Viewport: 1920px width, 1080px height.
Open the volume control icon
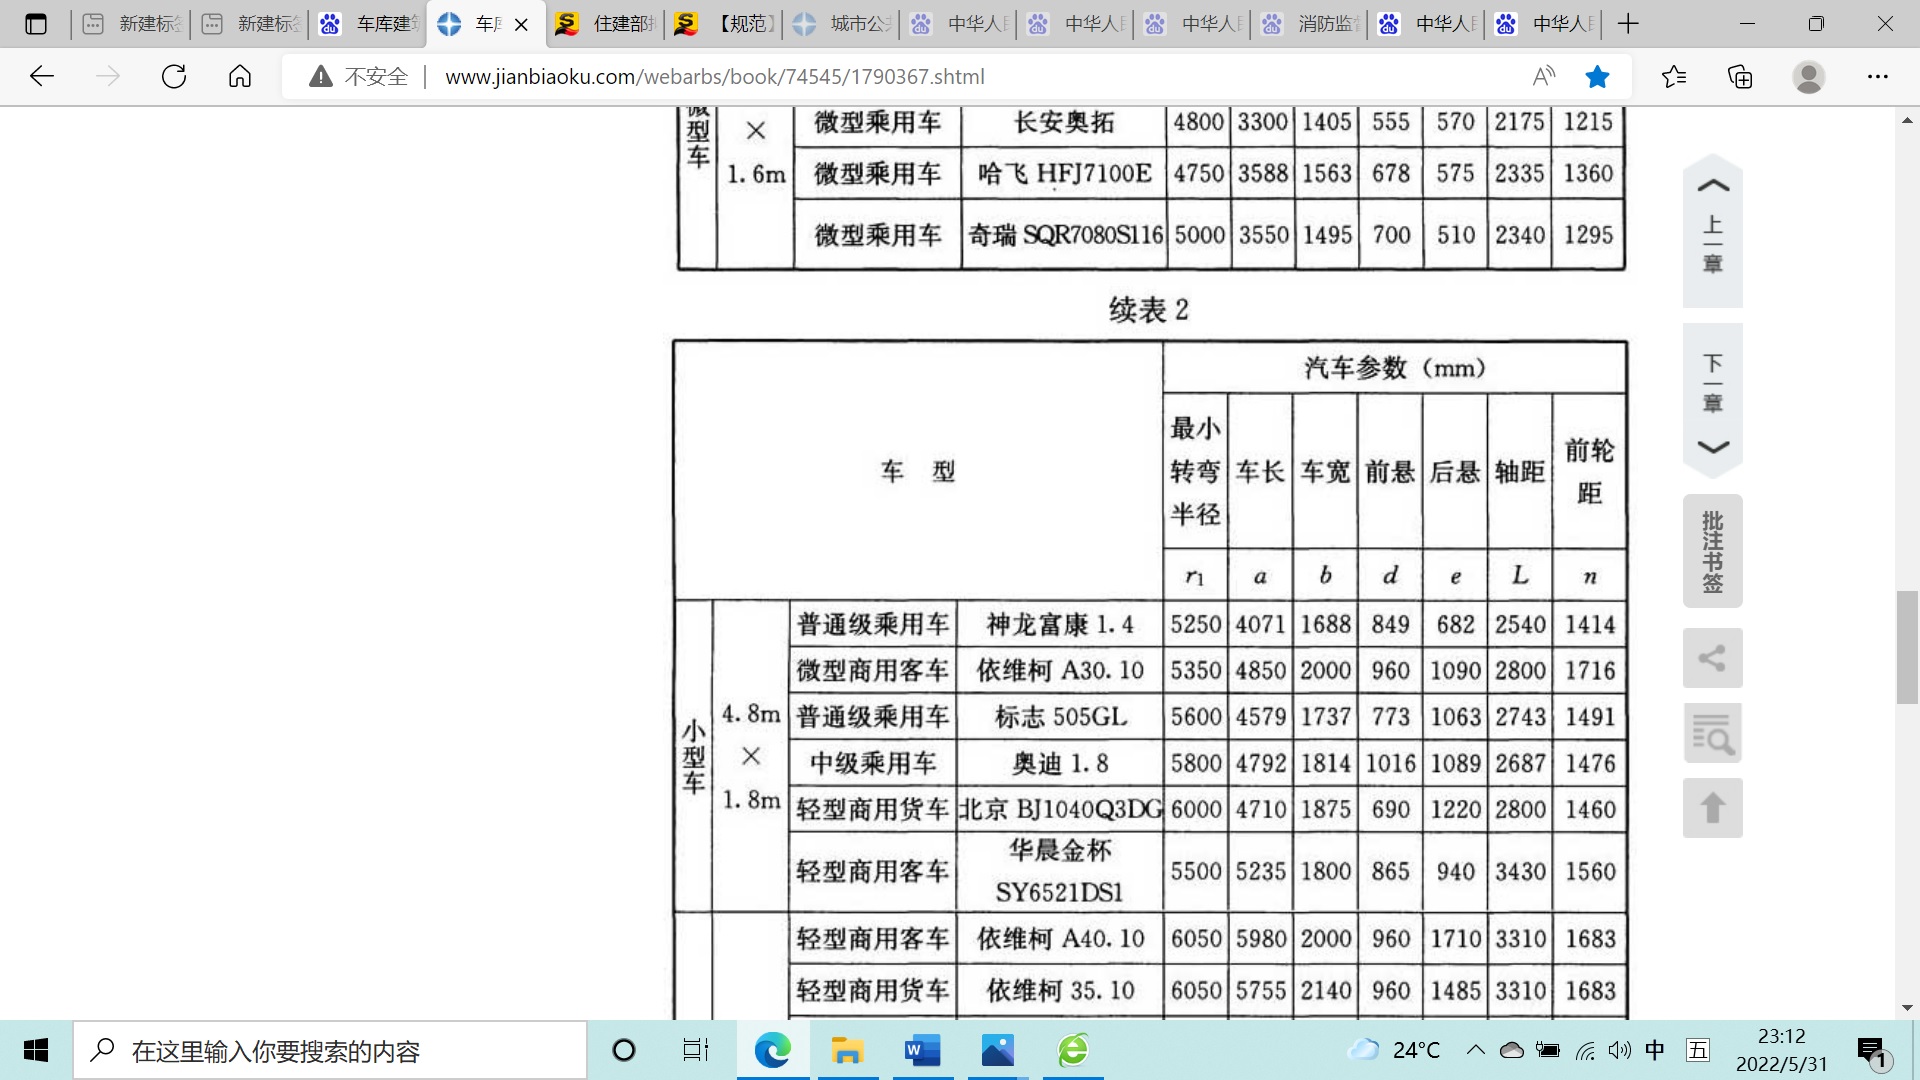(x=1619, y=1050)
